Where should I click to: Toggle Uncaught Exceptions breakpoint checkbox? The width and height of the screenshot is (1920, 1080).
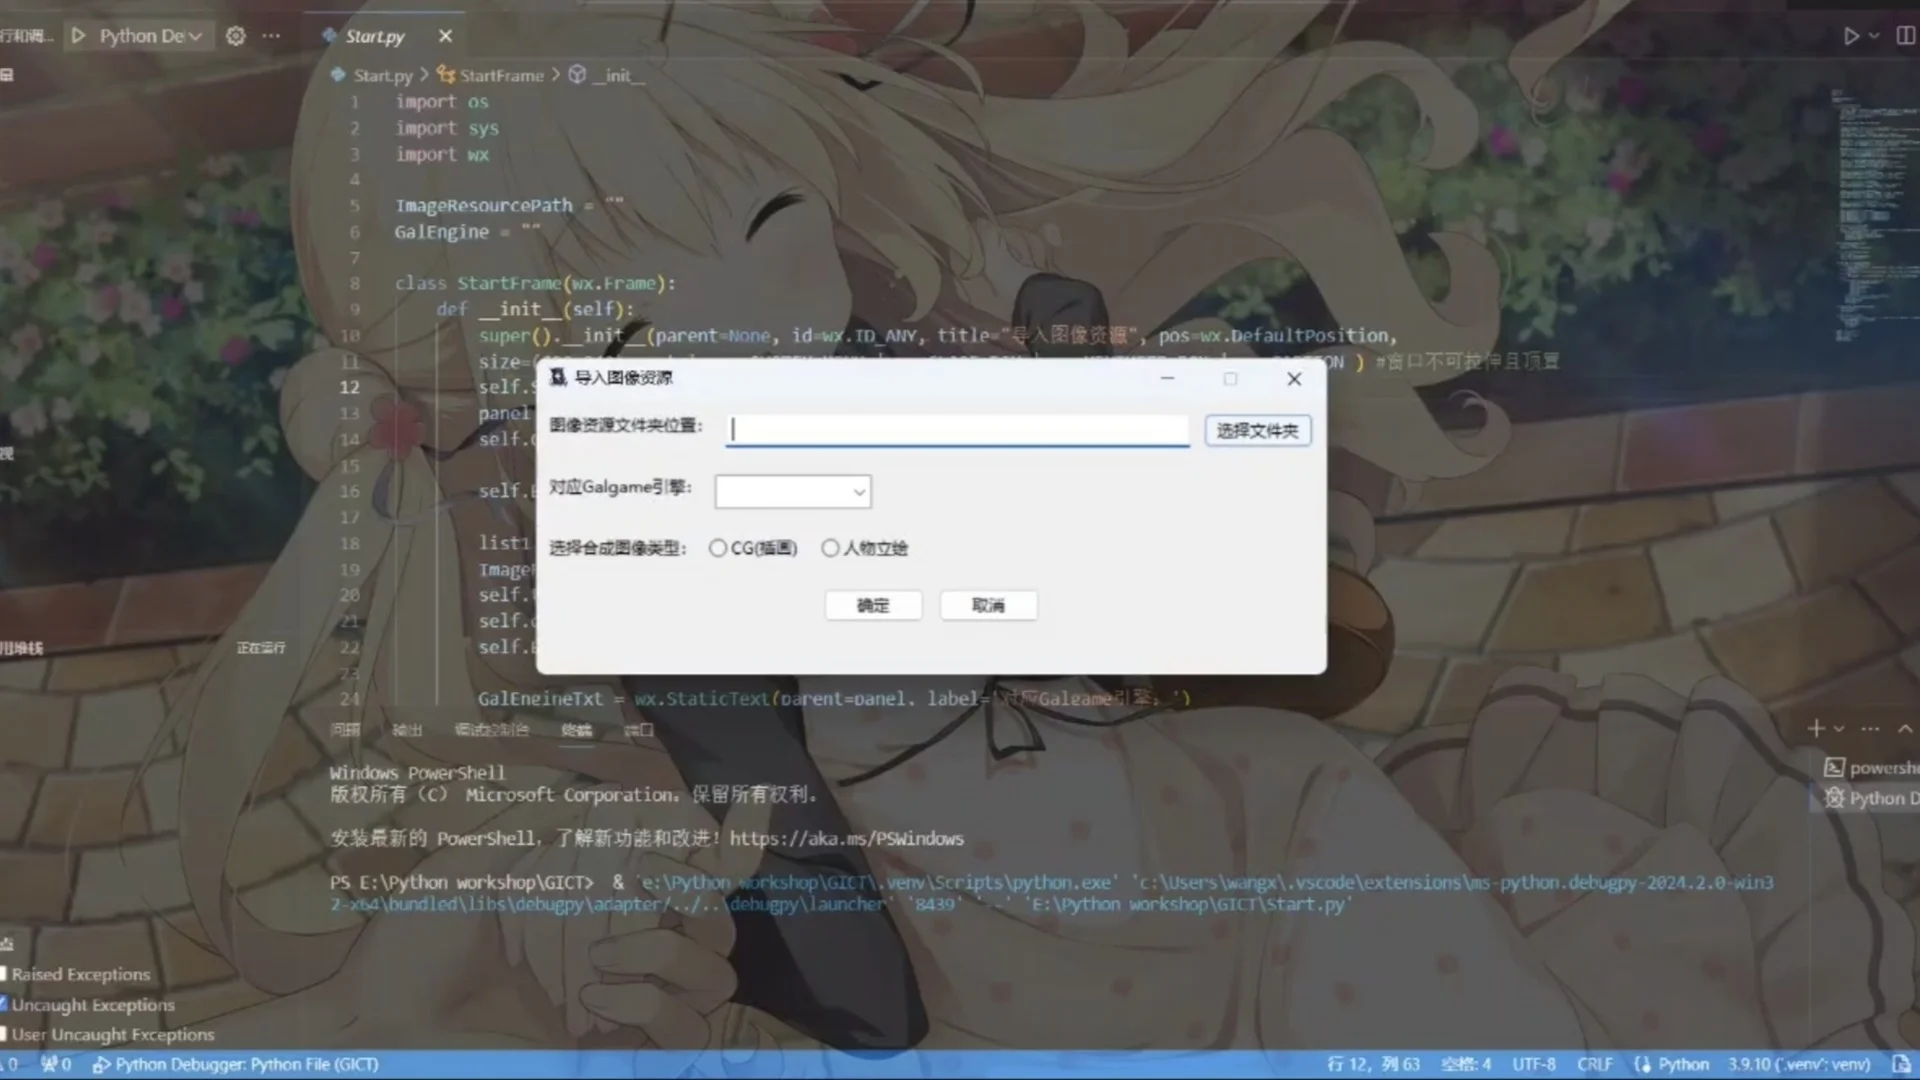(4, 1004)
